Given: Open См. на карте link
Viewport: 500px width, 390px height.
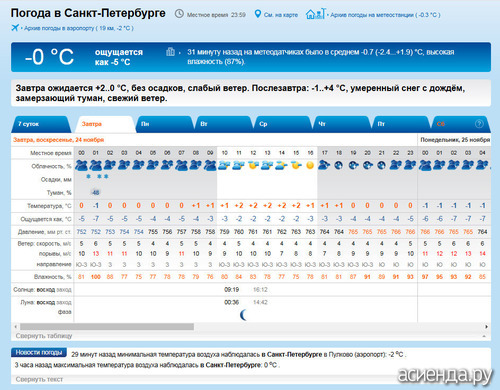Looking at the screenshot, I should pos(281,15).
